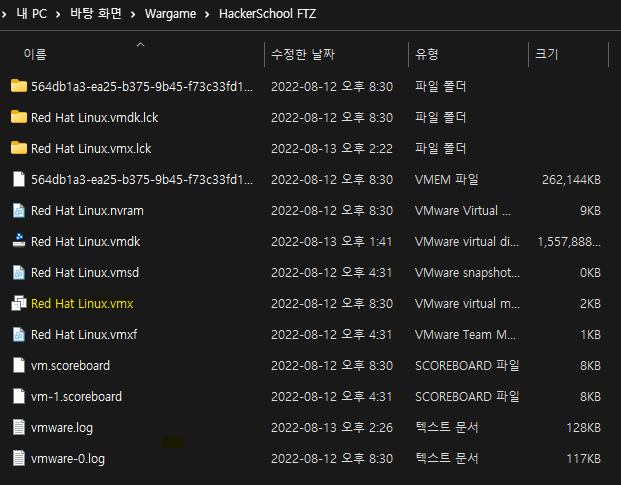621x485 pixels.
Task: Click the Red Hat Linux.vmdk disk icon
Action: 19,241
